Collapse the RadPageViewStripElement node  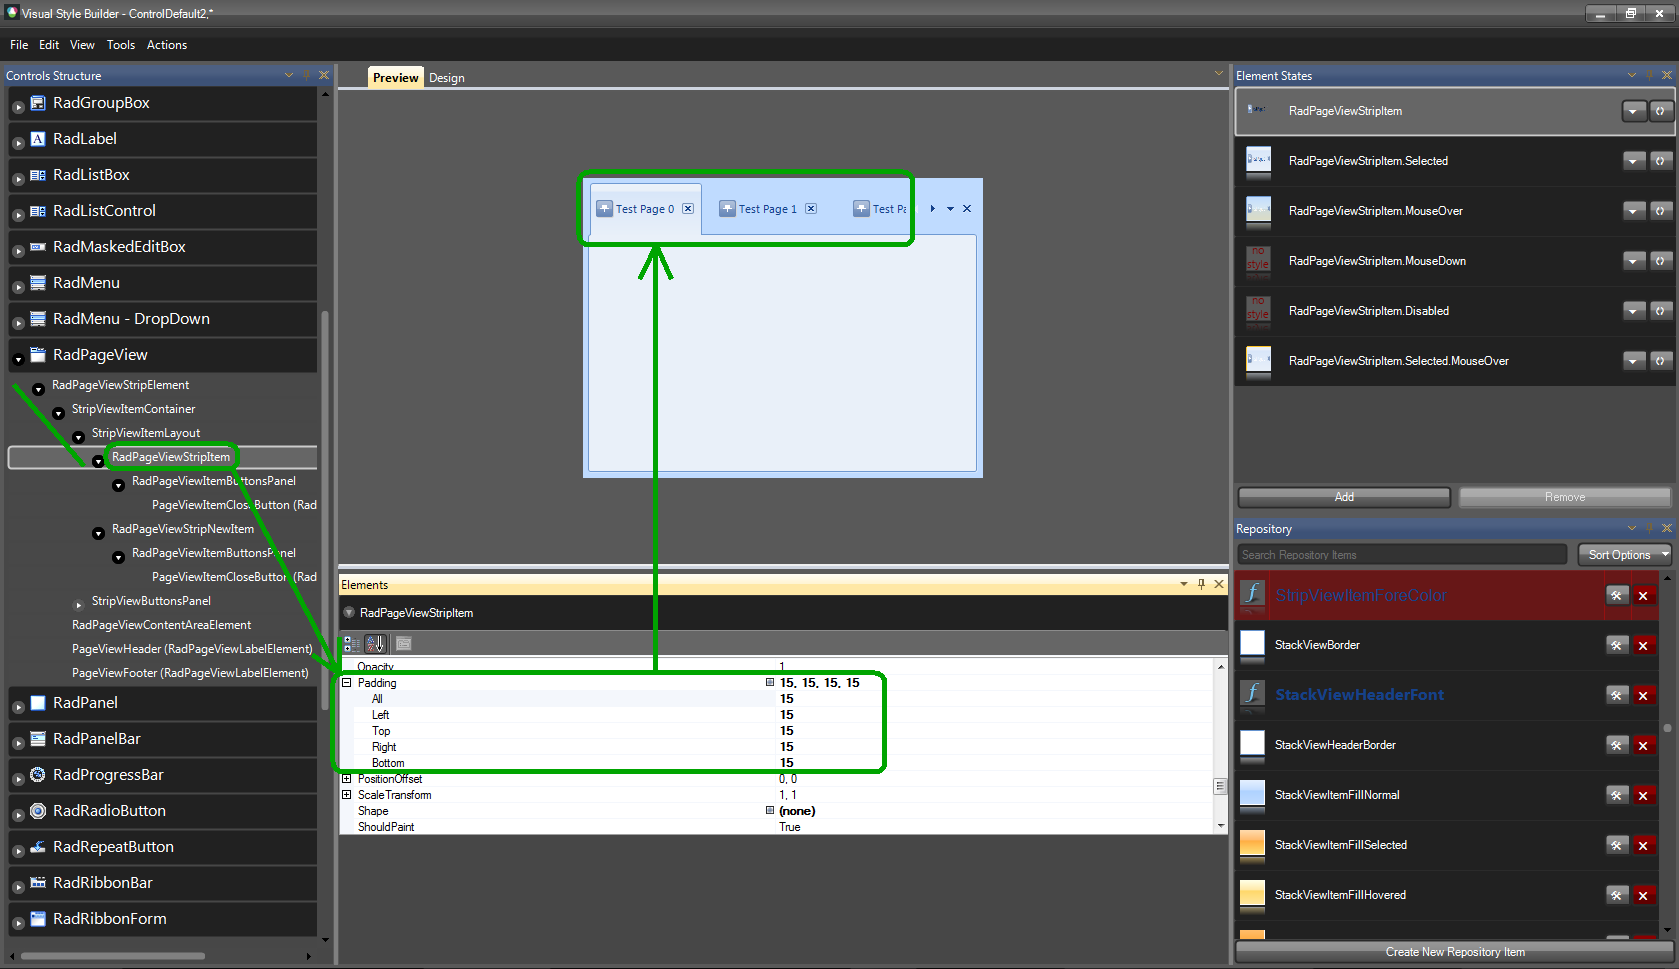click(x=38, y=389)
